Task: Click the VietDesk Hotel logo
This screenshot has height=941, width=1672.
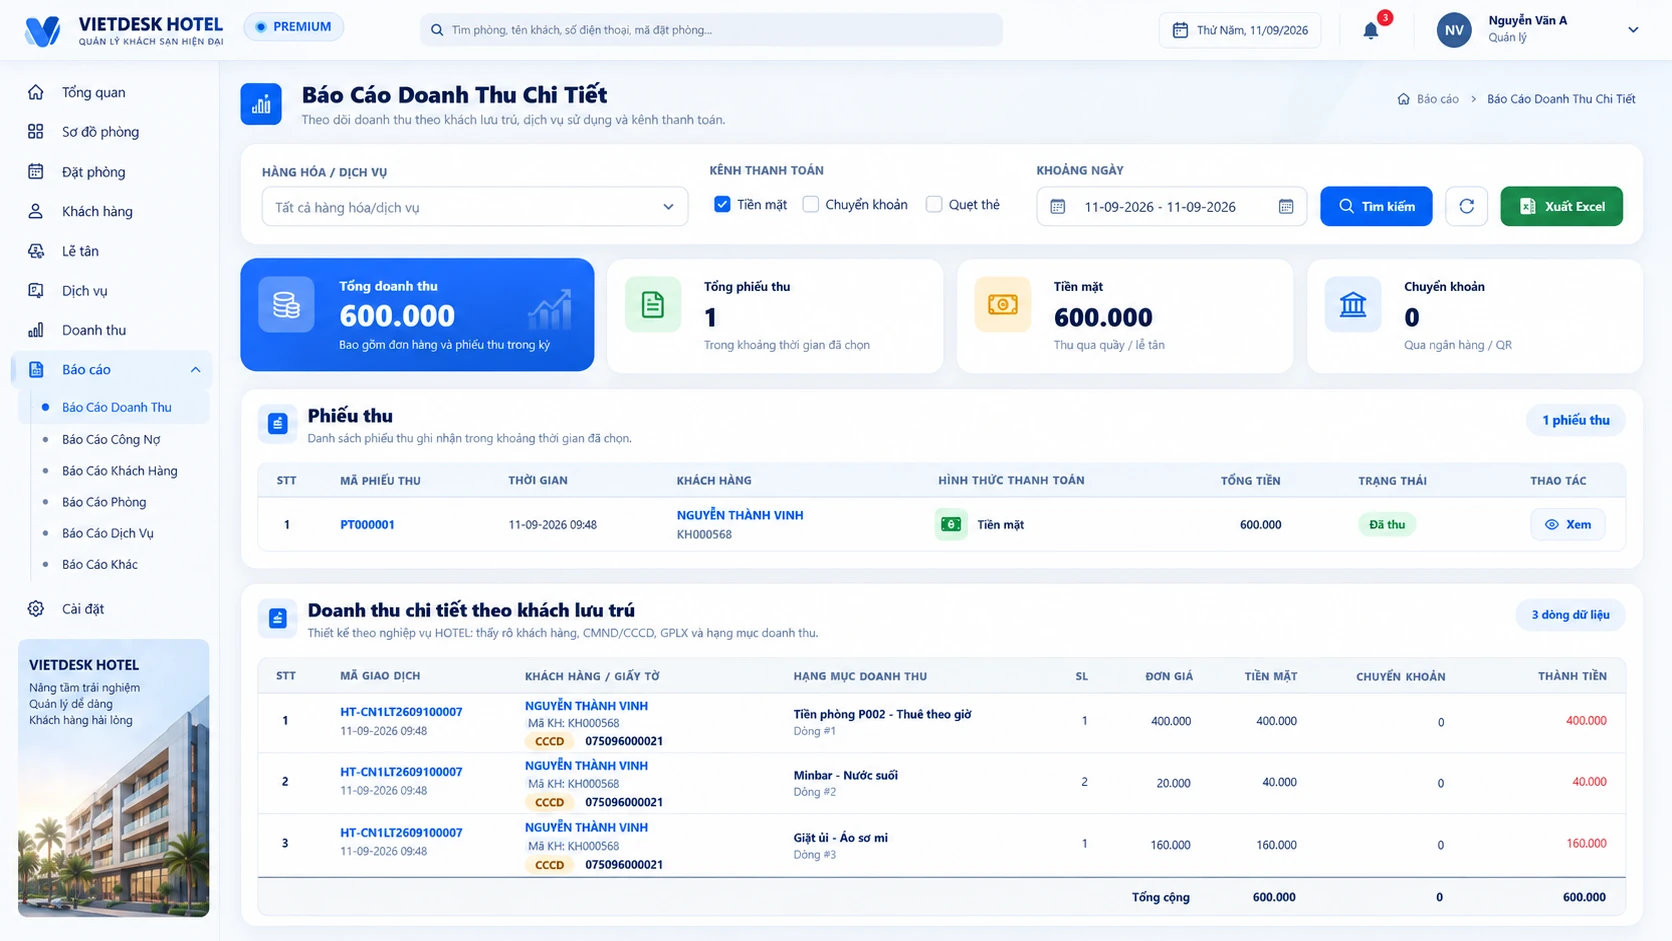Action: [42, 30]
